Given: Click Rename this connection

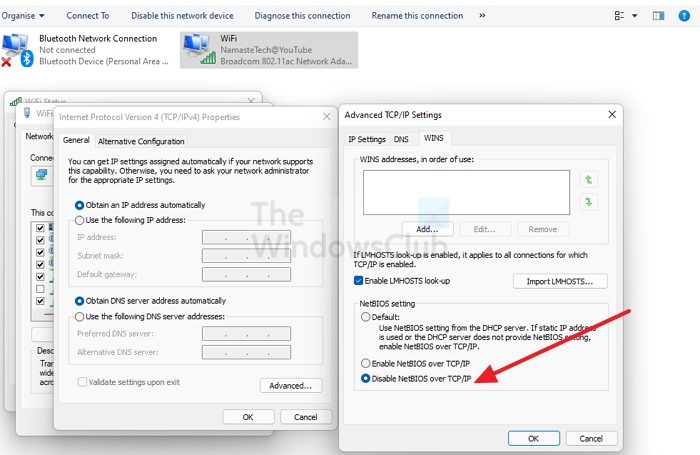Looking at the screenshot, I should [417, 16].
